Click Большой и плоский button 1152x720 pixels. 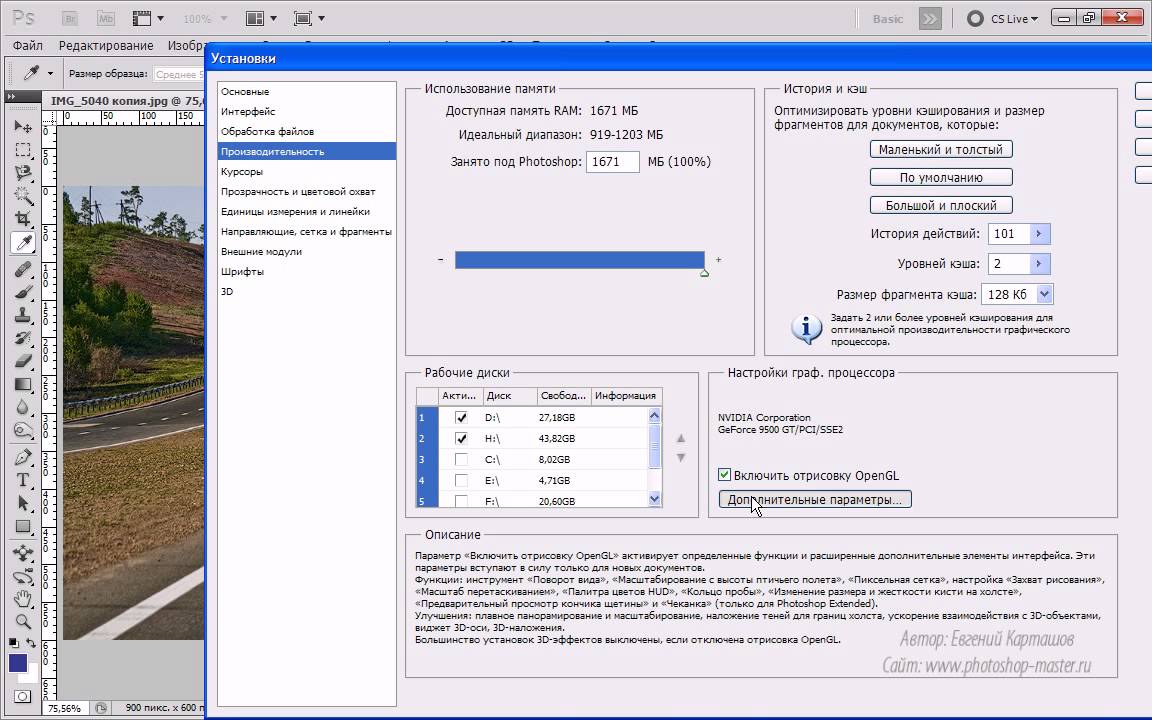pyautogui.click(x=941, y=206)
